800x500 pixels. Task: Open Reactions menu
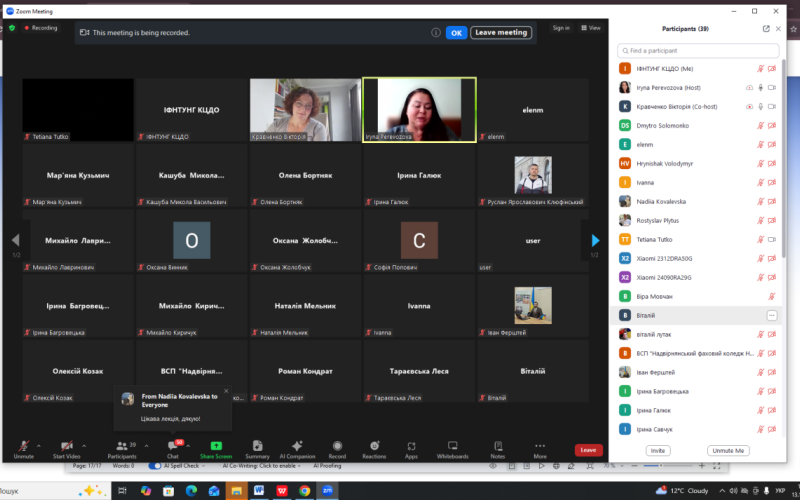tap(374, 449)
